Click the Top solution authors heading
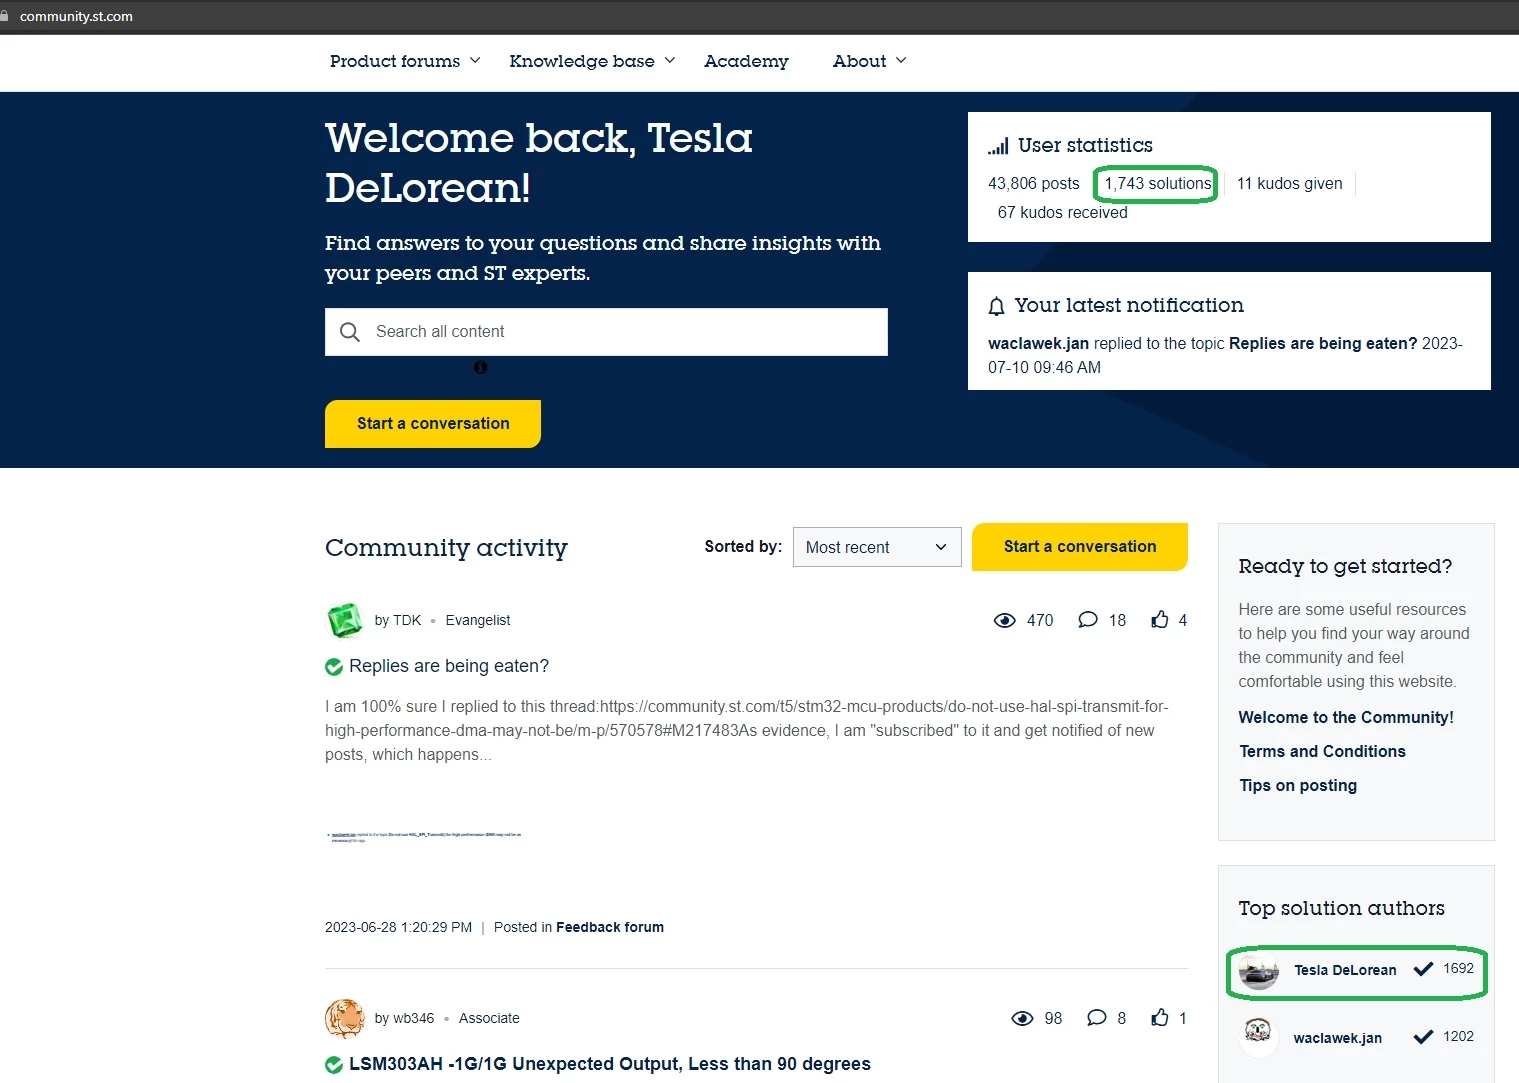 (x=1341, y=908)
